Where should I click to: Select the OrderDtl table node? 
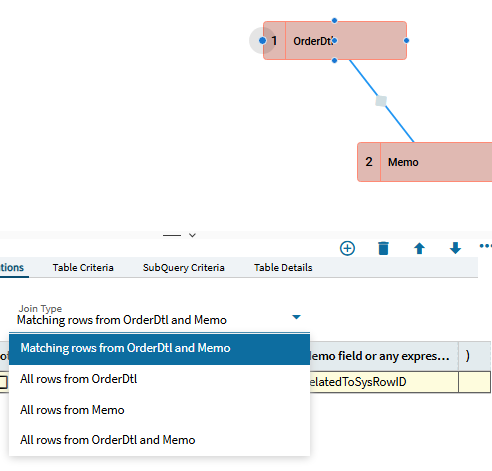coord(335,41)
